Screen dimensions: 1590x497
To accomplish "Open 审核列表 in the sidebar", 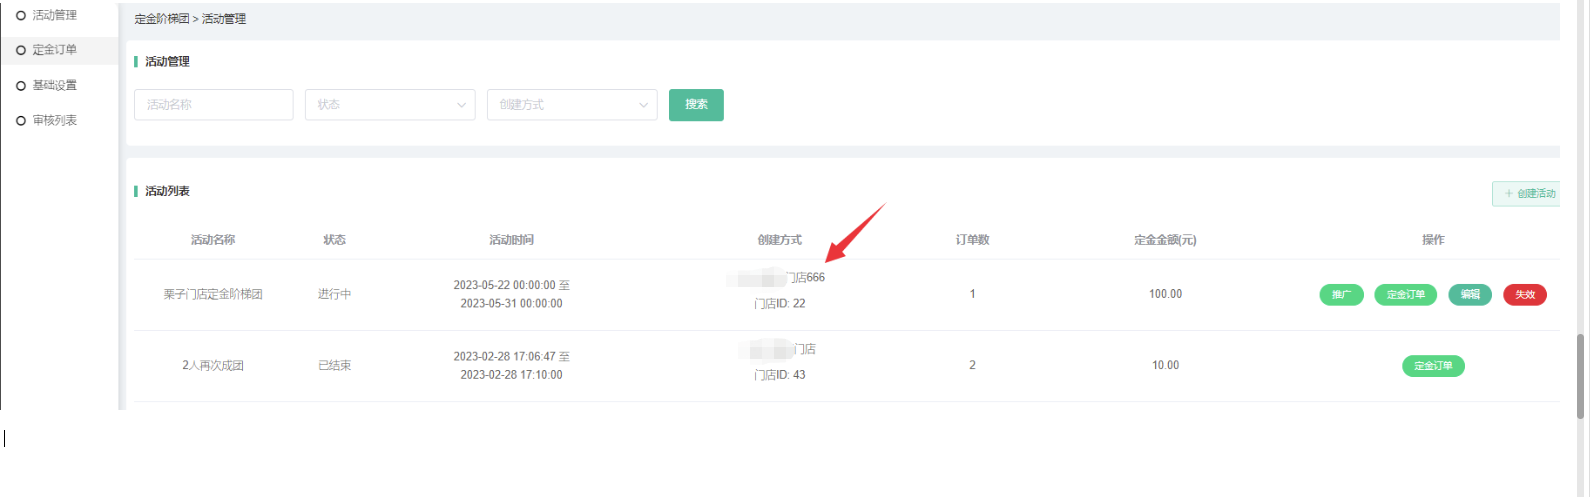I will (54, 120).
